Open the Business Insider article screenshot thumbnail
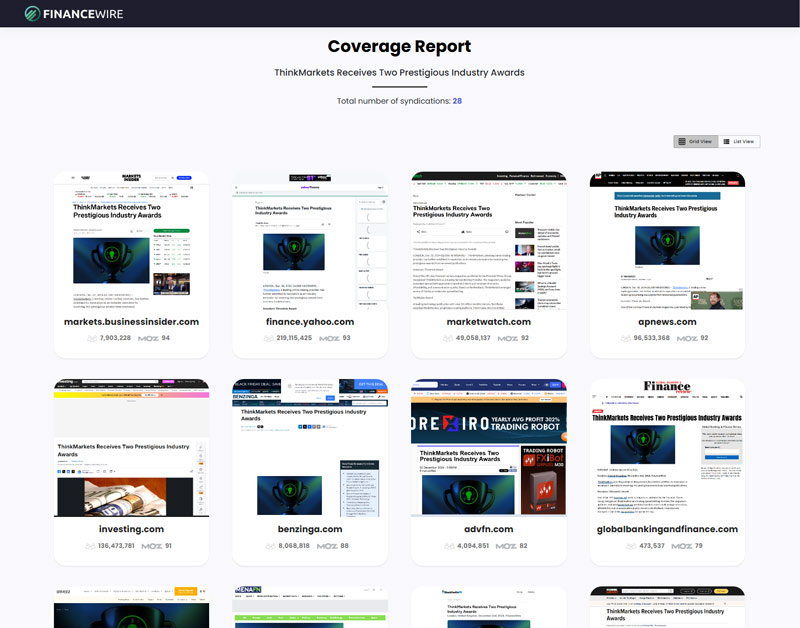This screenshot has height=628, width=800. pyautogui.click(x=131, y=241)
